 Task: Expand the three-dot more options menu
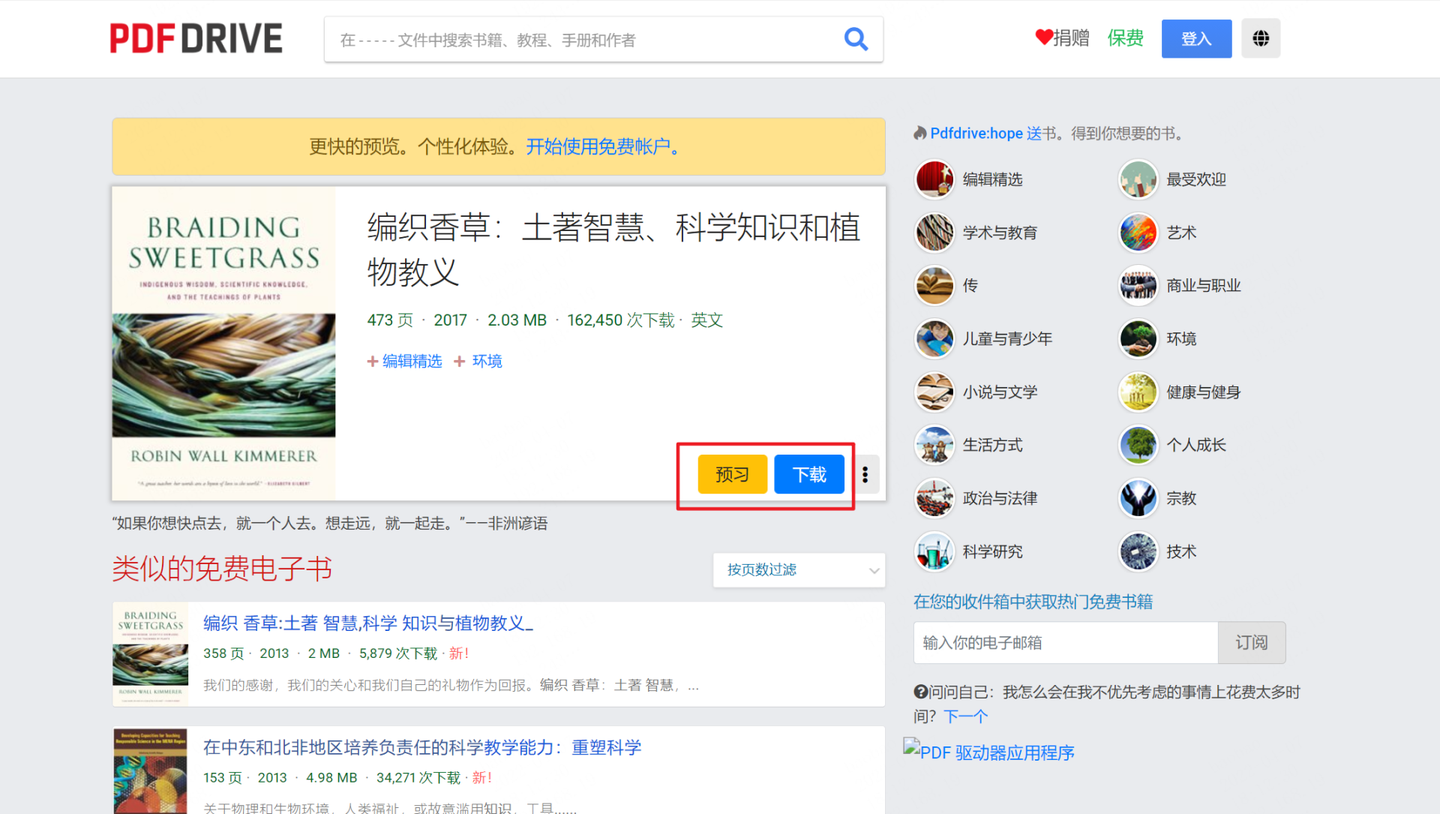click(864, 474)
